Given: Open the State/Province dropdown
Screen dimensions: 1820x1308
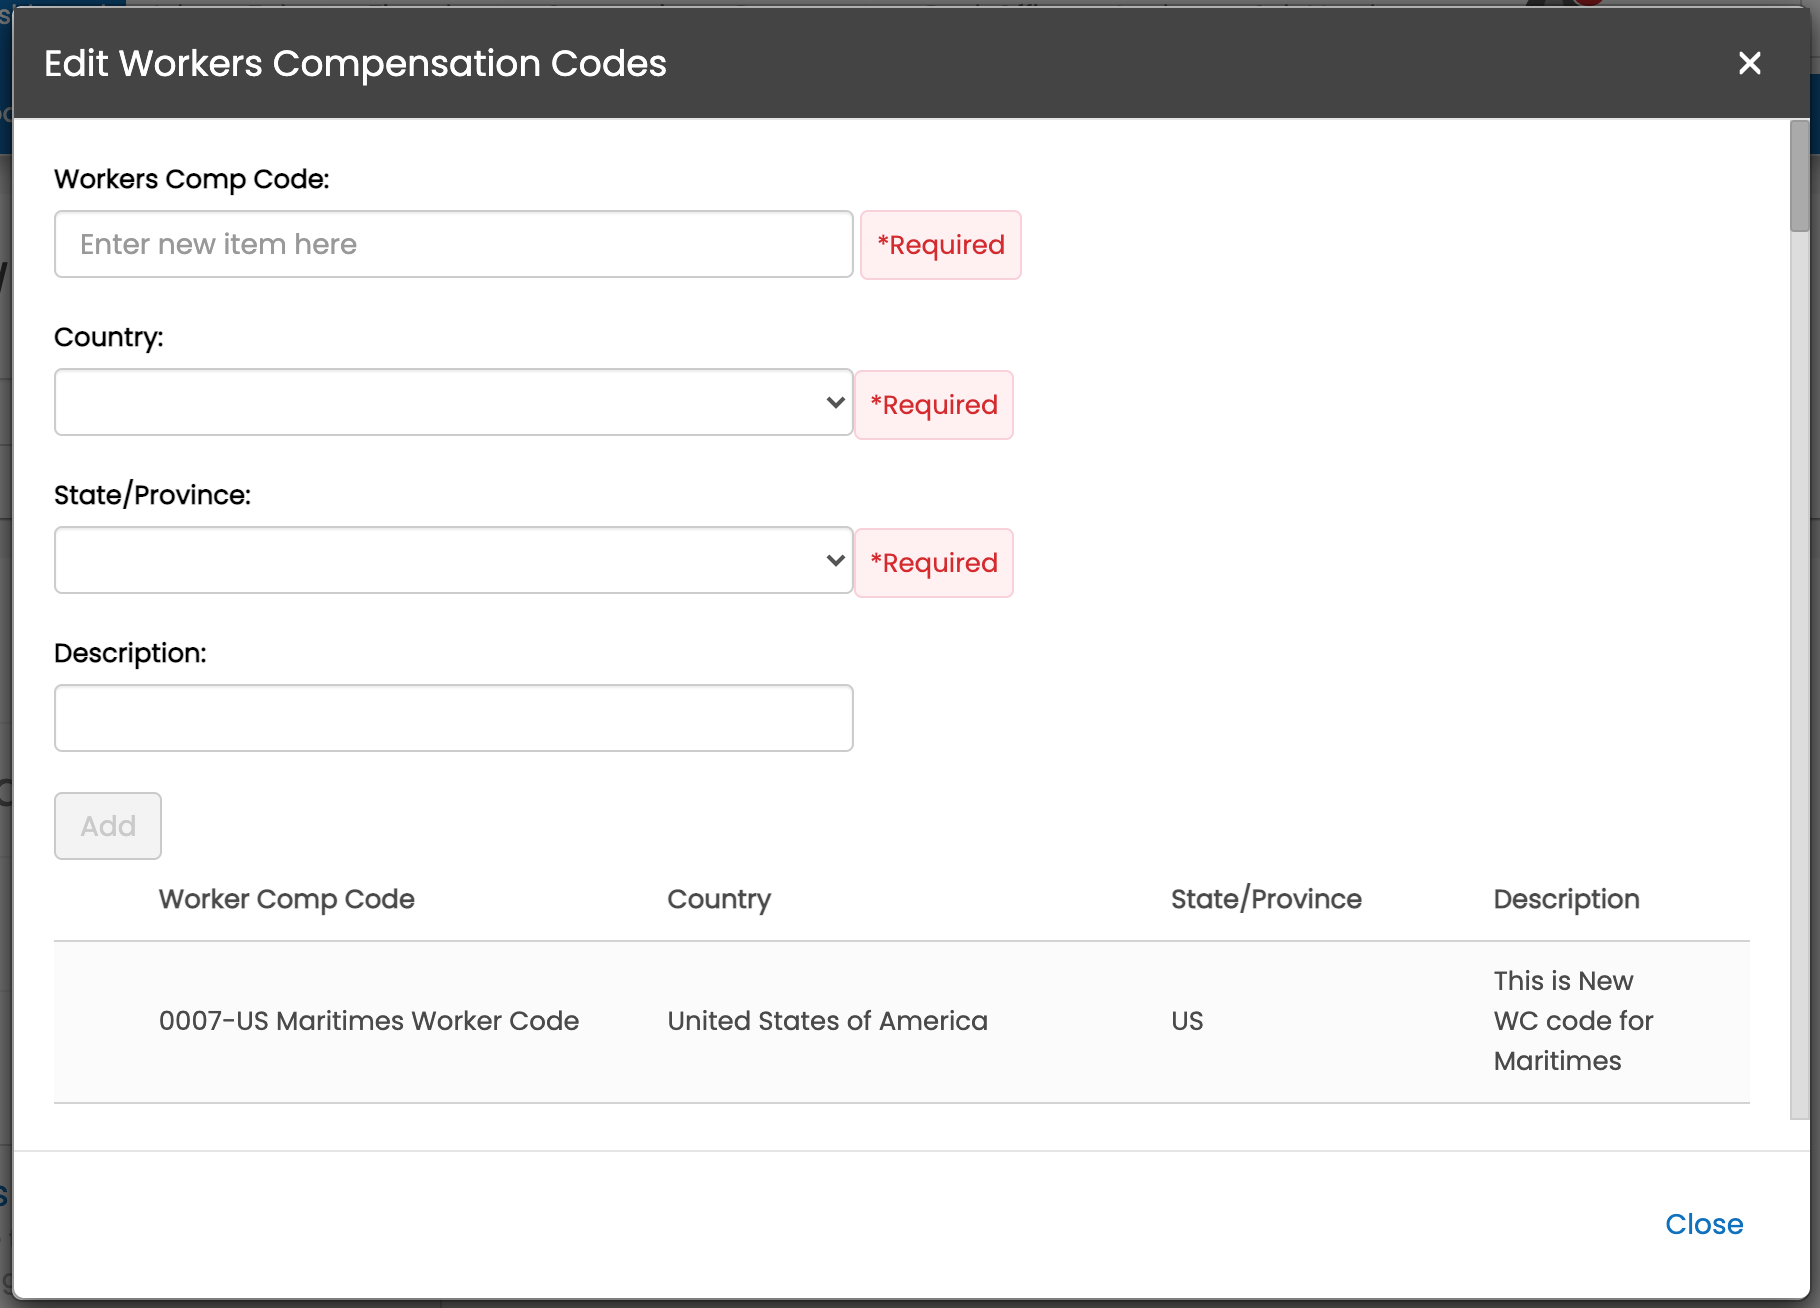Looking at the screenshot, I should (x=454, y=560).
